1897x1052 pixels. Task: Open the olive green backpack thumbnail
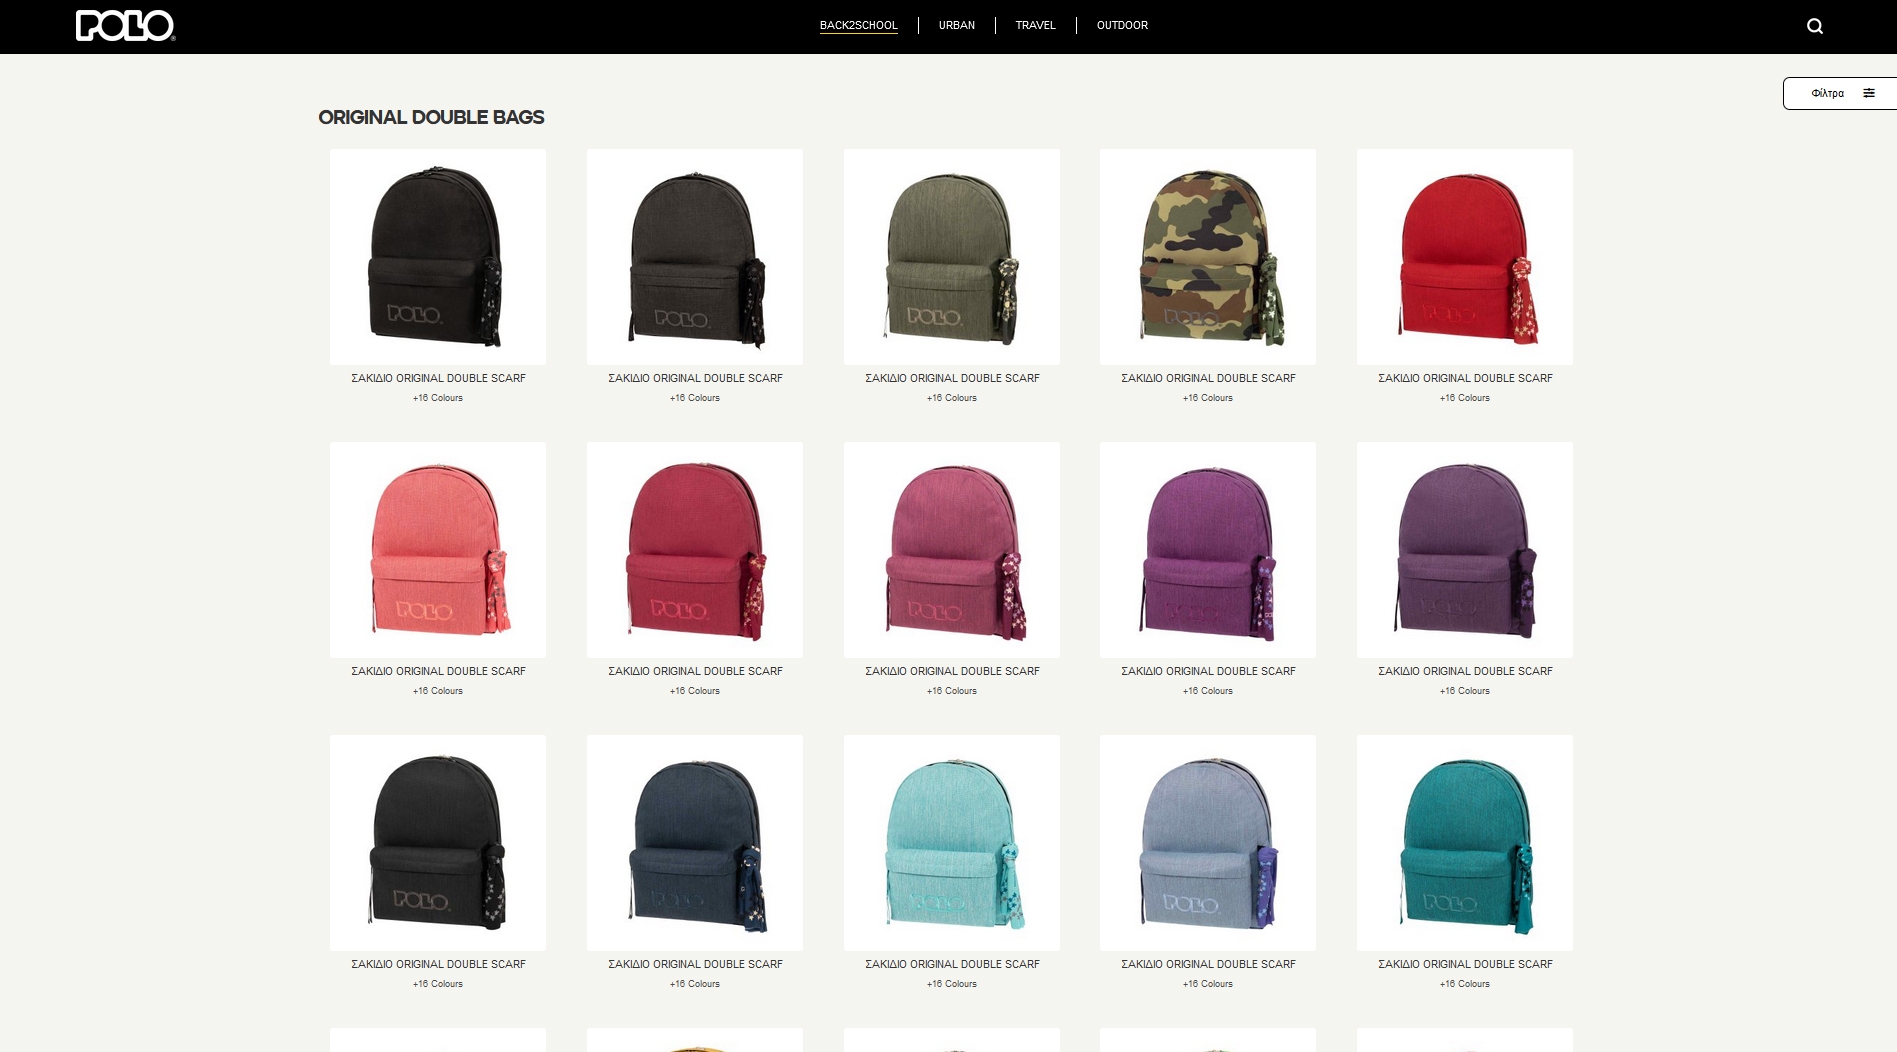(x=952, y=257)
